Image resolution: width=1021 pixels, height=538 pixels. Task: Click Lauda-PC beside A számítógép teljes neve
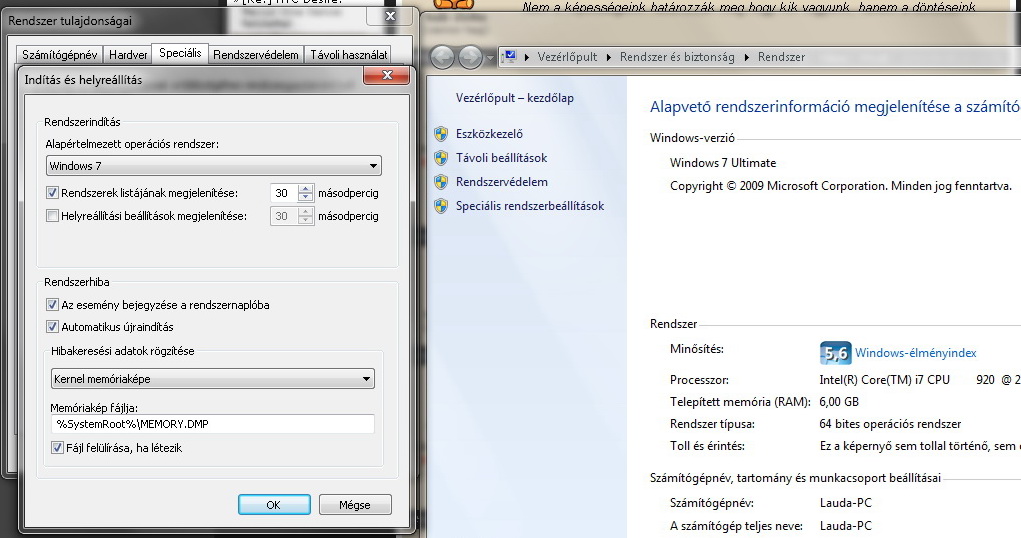[845, 526]
